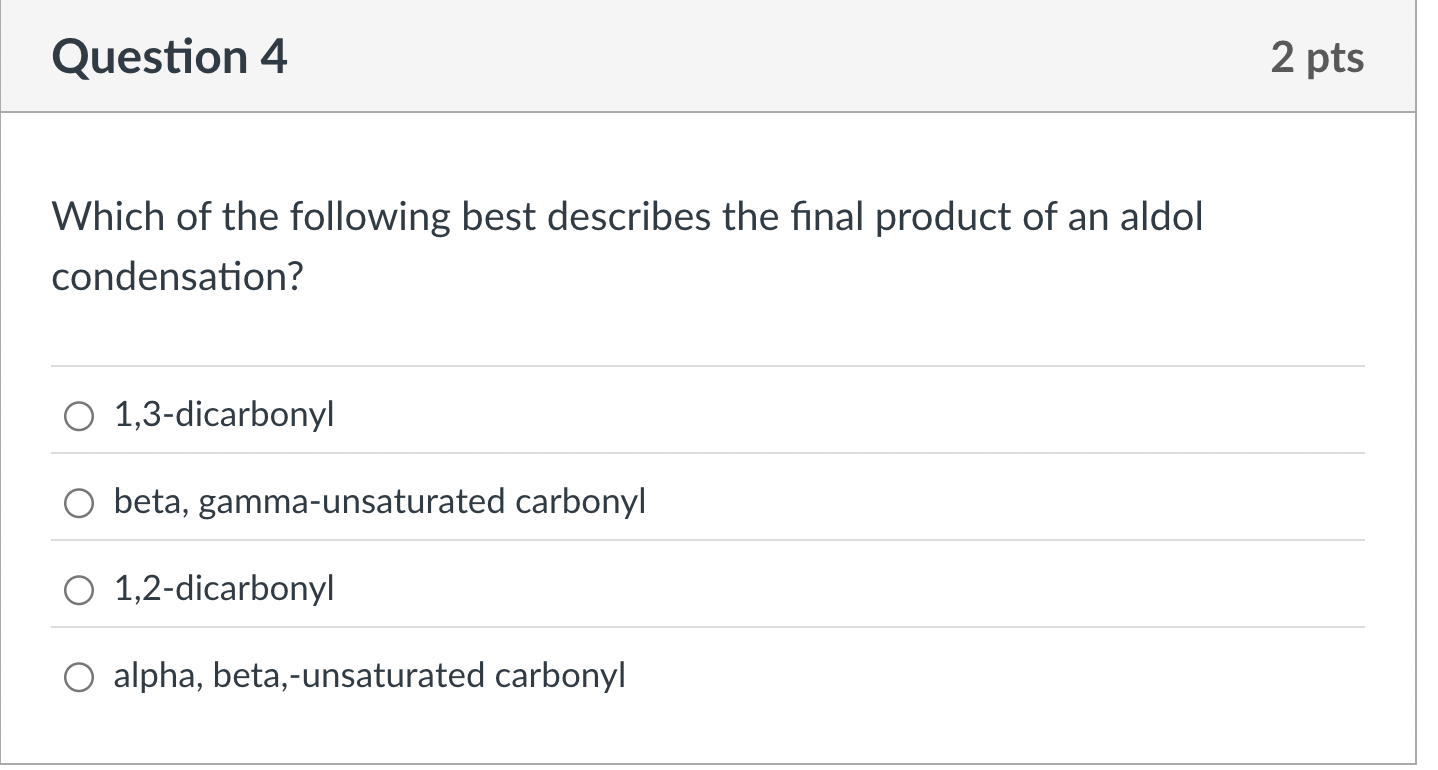
Task: Click the 1,2-dicarbonyl answer text
Action: click(222, 589)
